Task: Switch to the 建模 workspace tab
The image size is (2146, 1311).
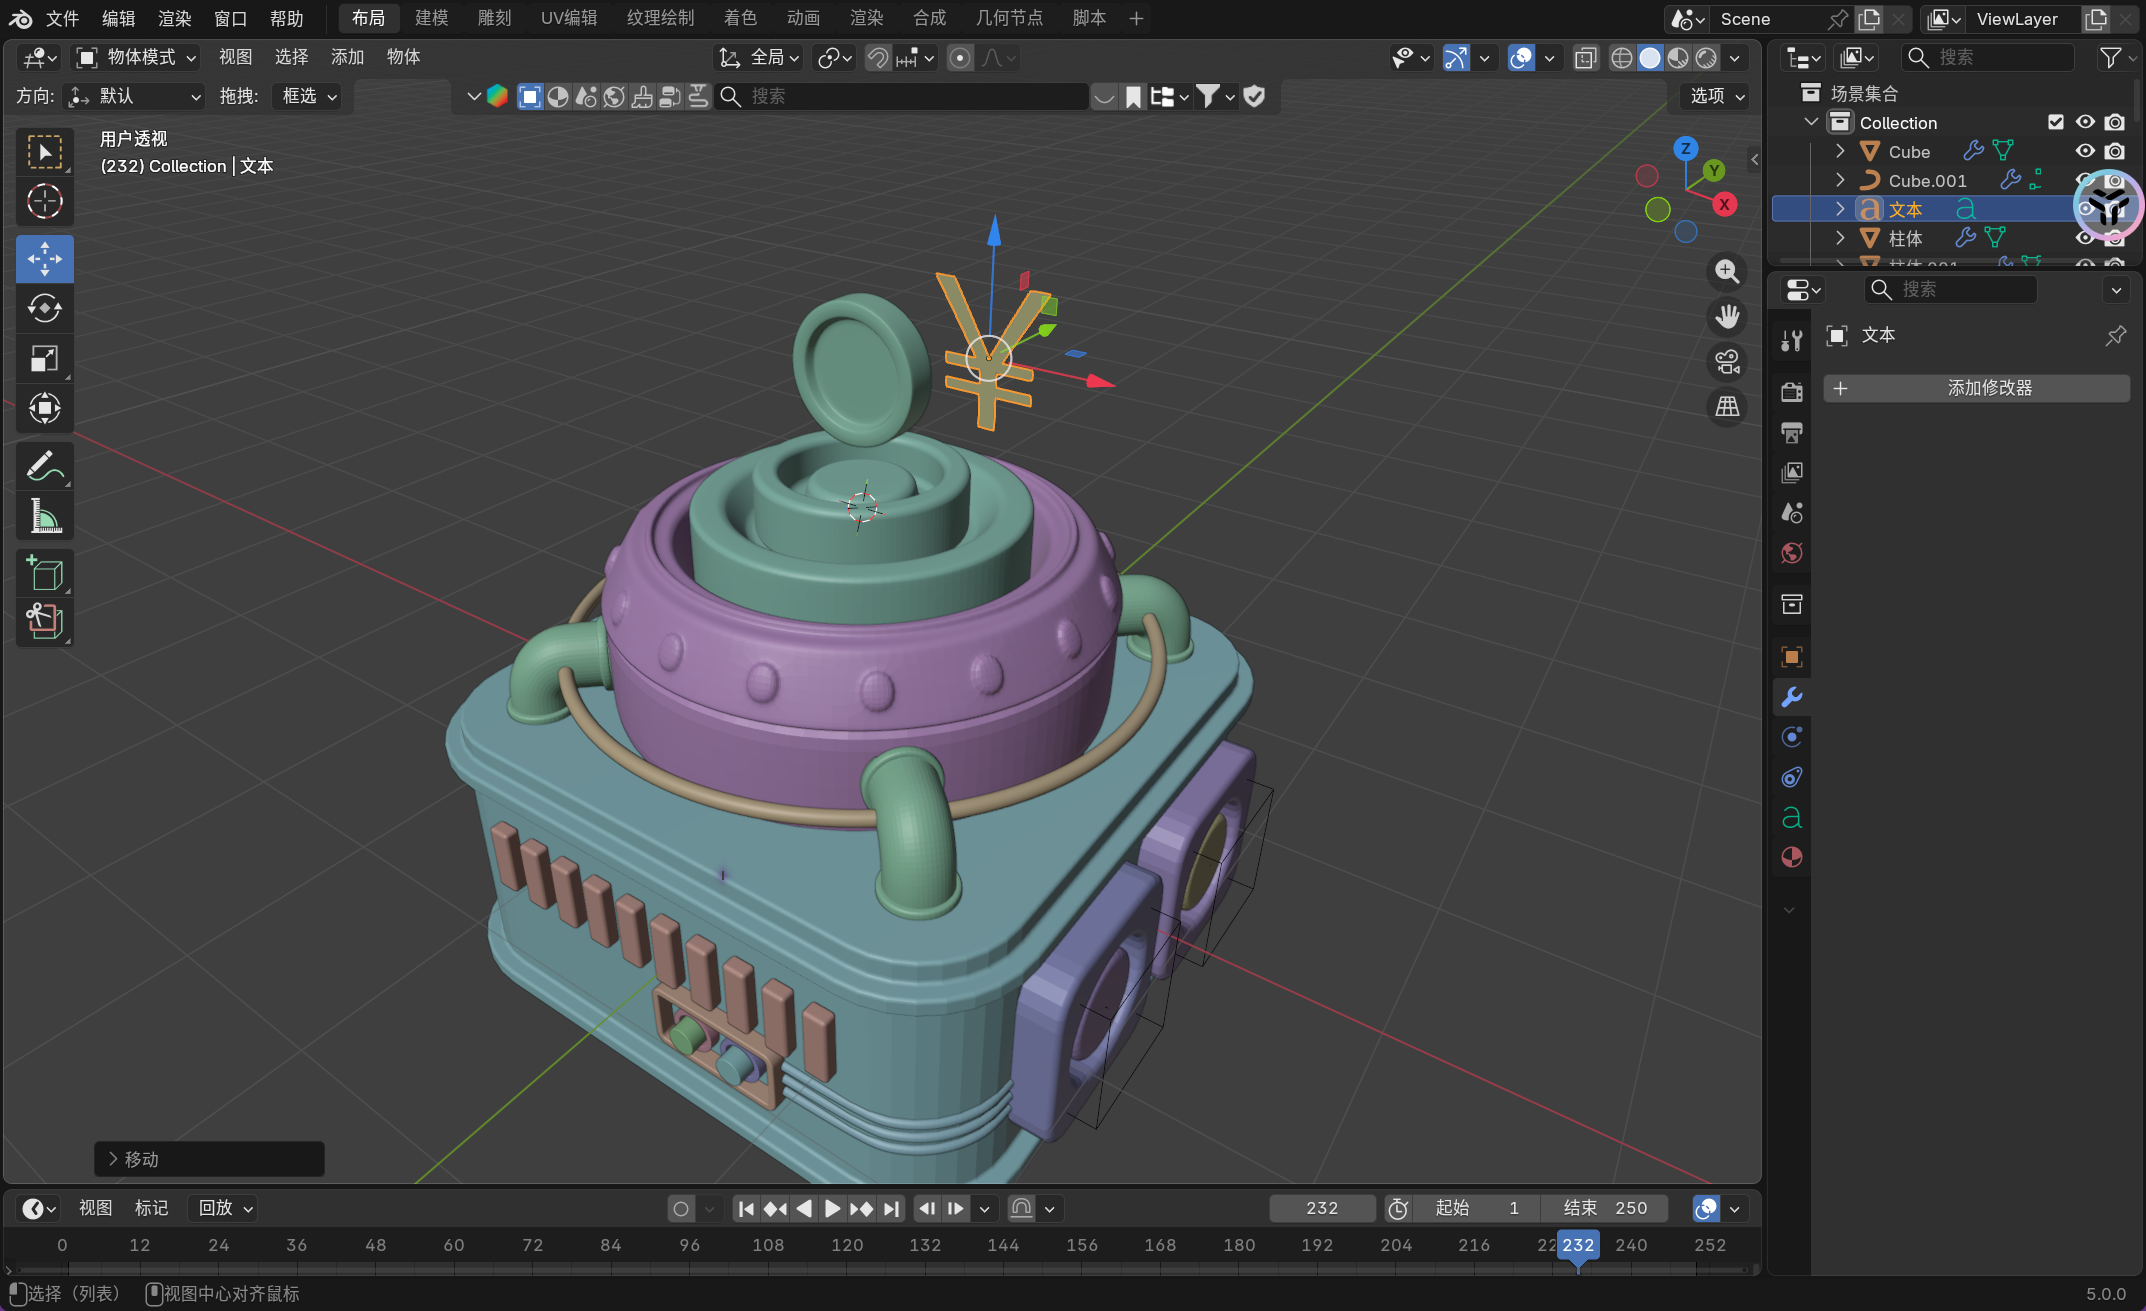Action: click(x=431, y=18)
